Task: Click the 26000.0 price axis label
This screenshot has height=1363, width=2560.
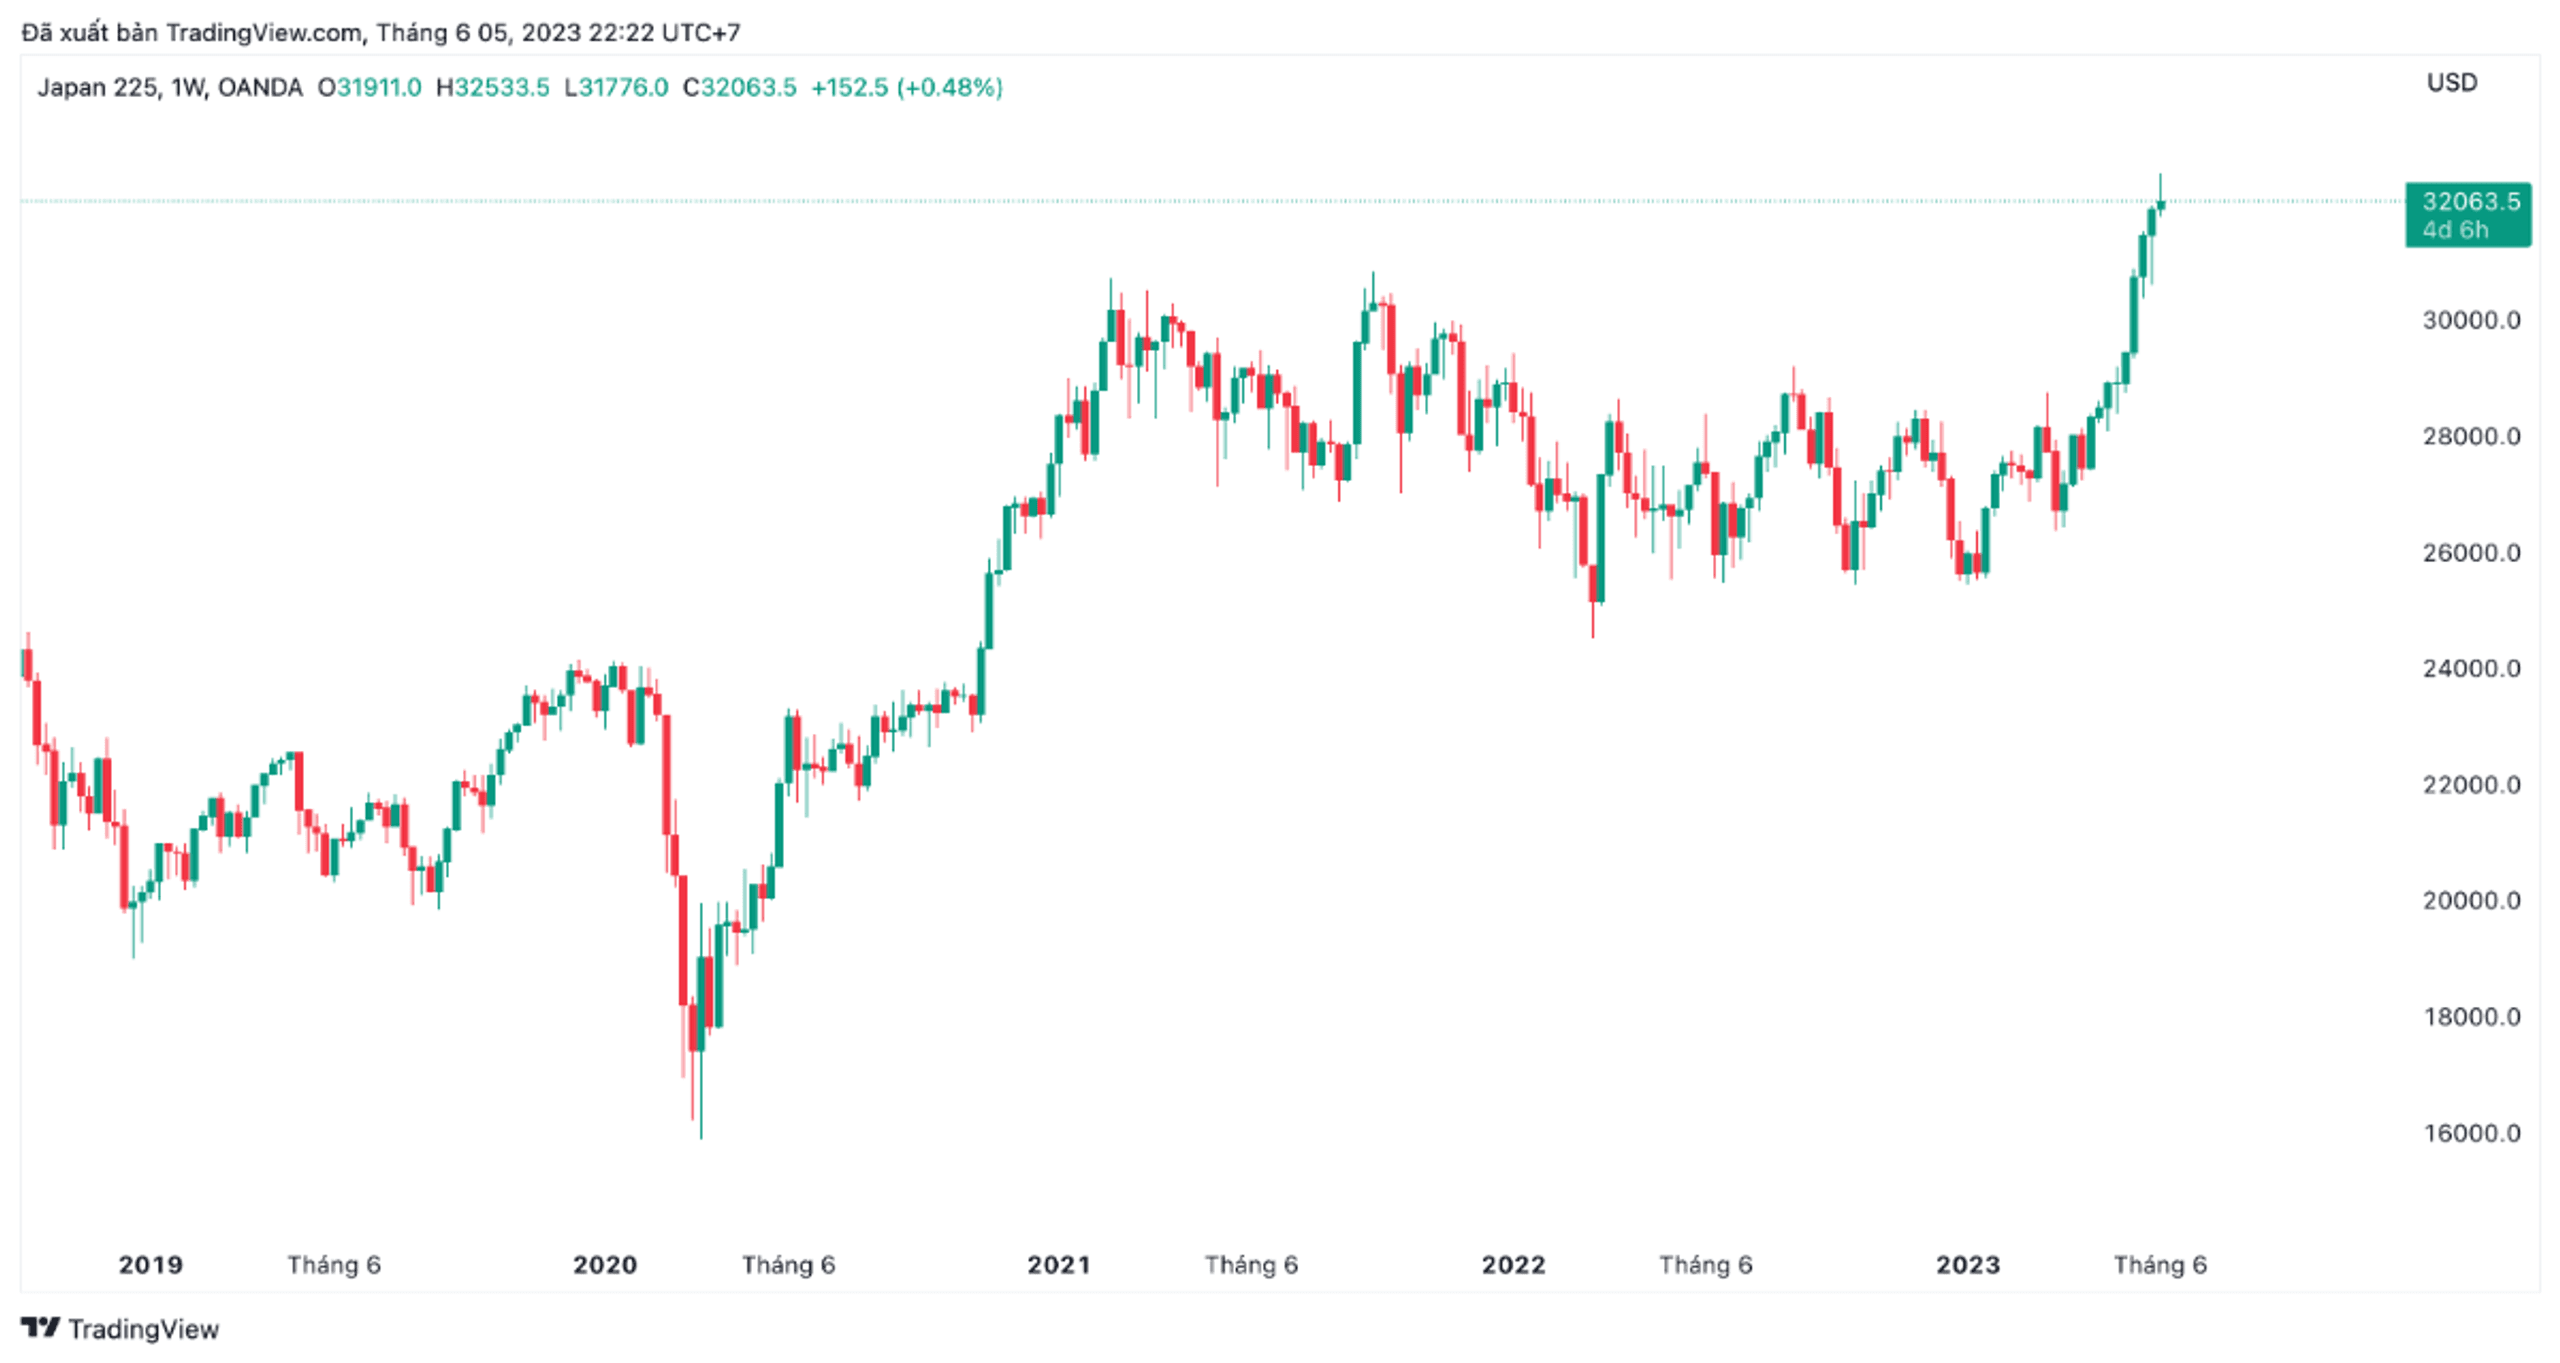Action: coord(2471,552)
